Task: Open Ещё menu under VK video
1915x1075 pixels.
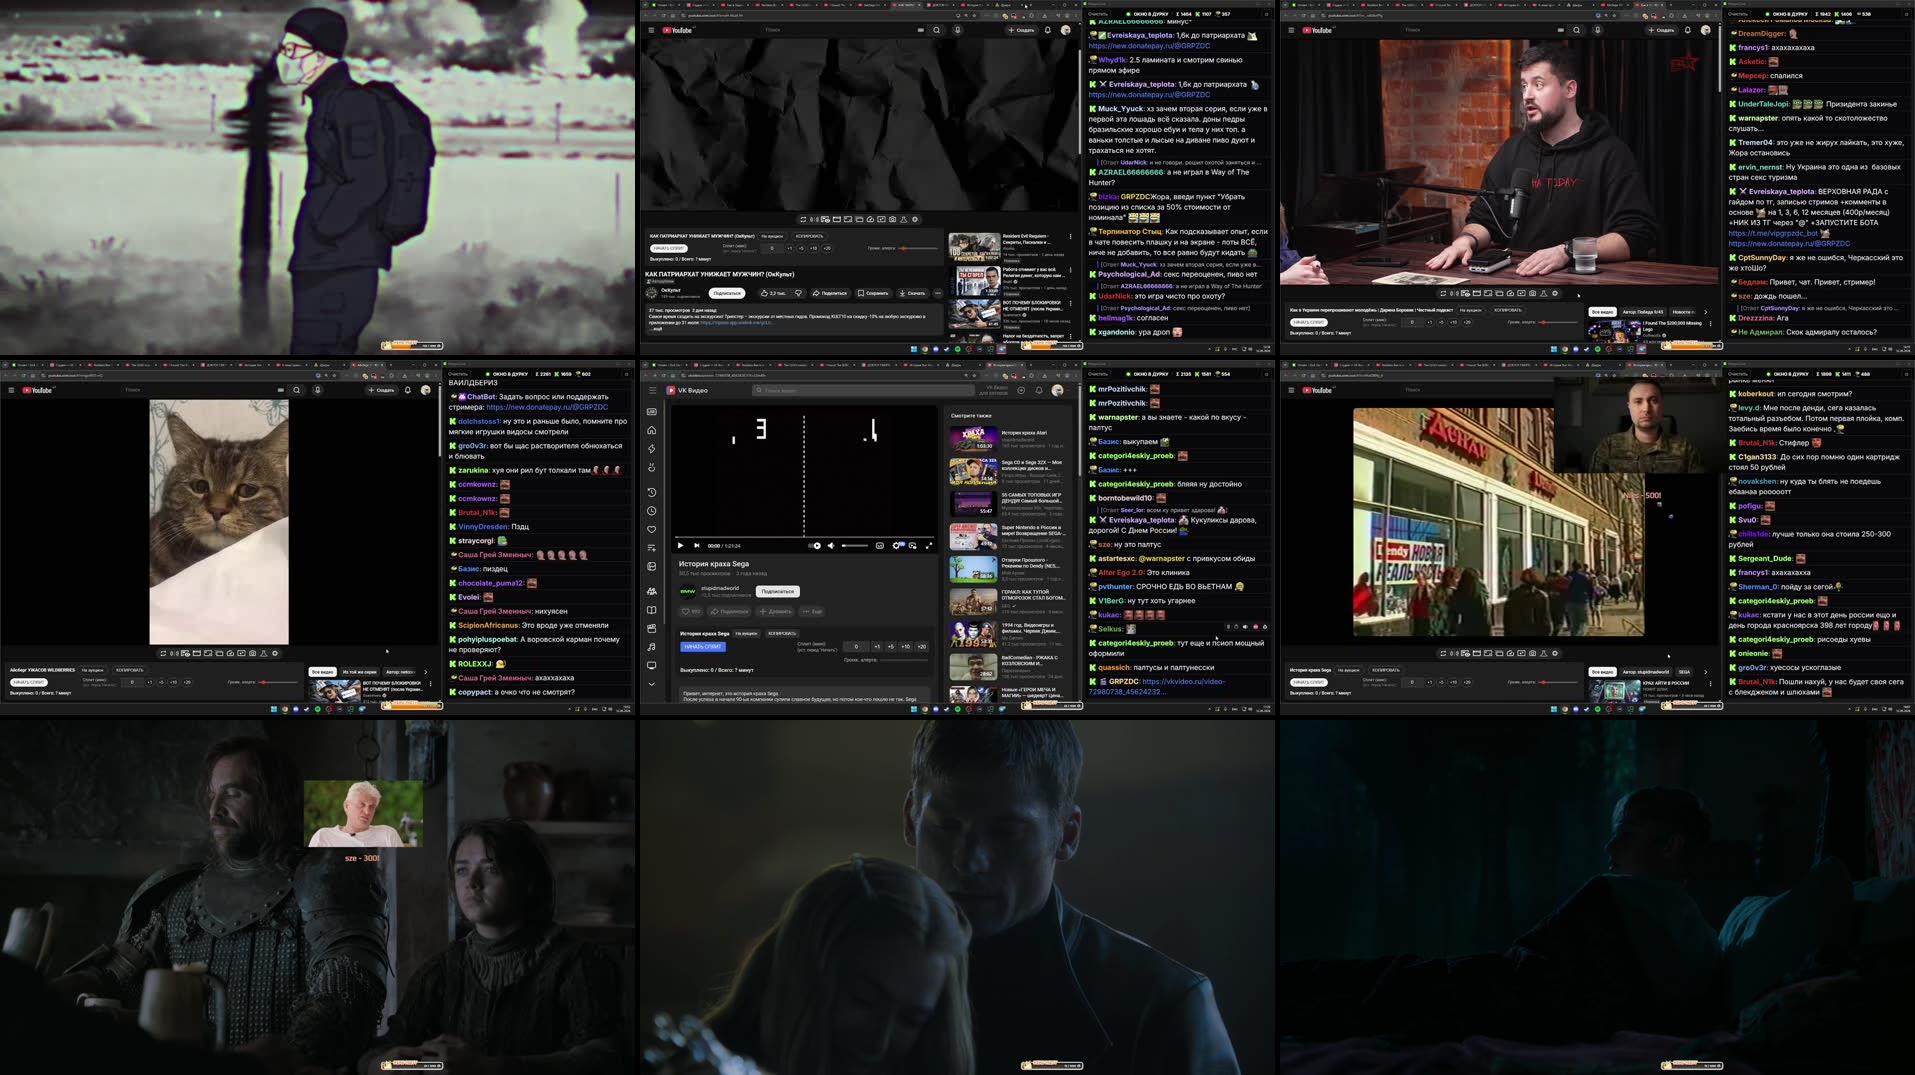Action: (812, 612)
